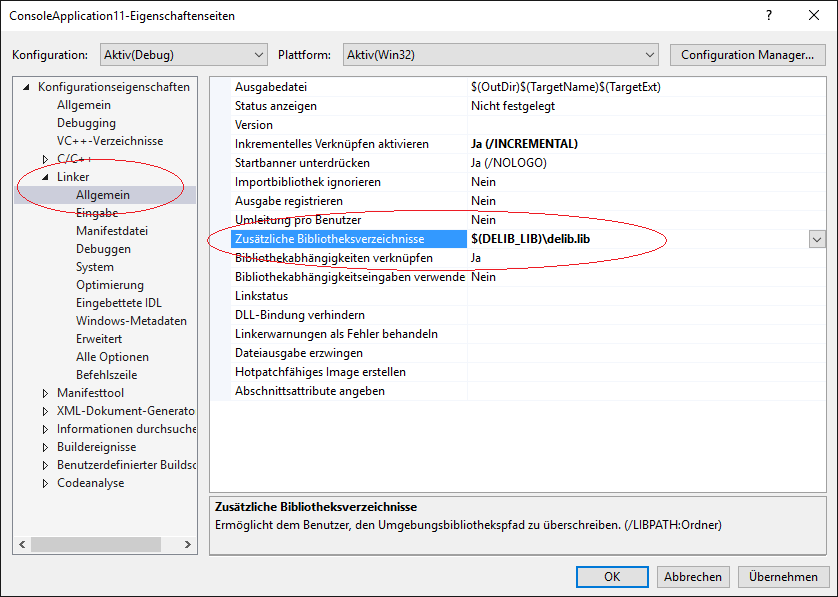Expand the Buildereignisse tree node

coord(45,447)
